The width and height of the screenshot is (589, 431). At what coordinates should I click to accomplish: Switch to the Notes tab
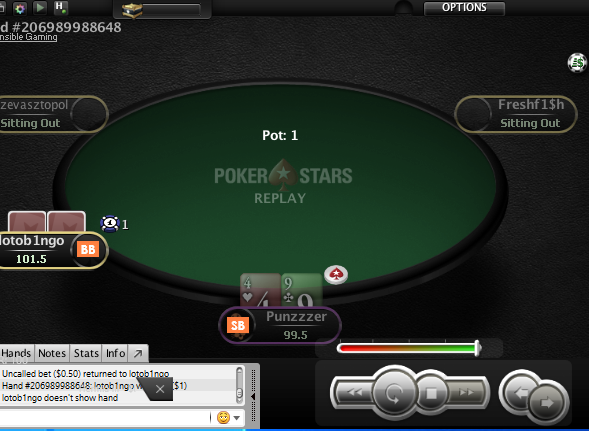tap(52, 353)
